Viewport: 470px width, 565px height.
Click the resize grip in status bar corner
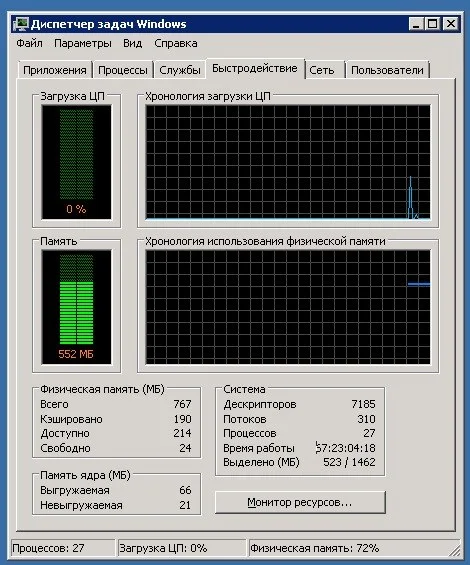[x=455, y=550]
